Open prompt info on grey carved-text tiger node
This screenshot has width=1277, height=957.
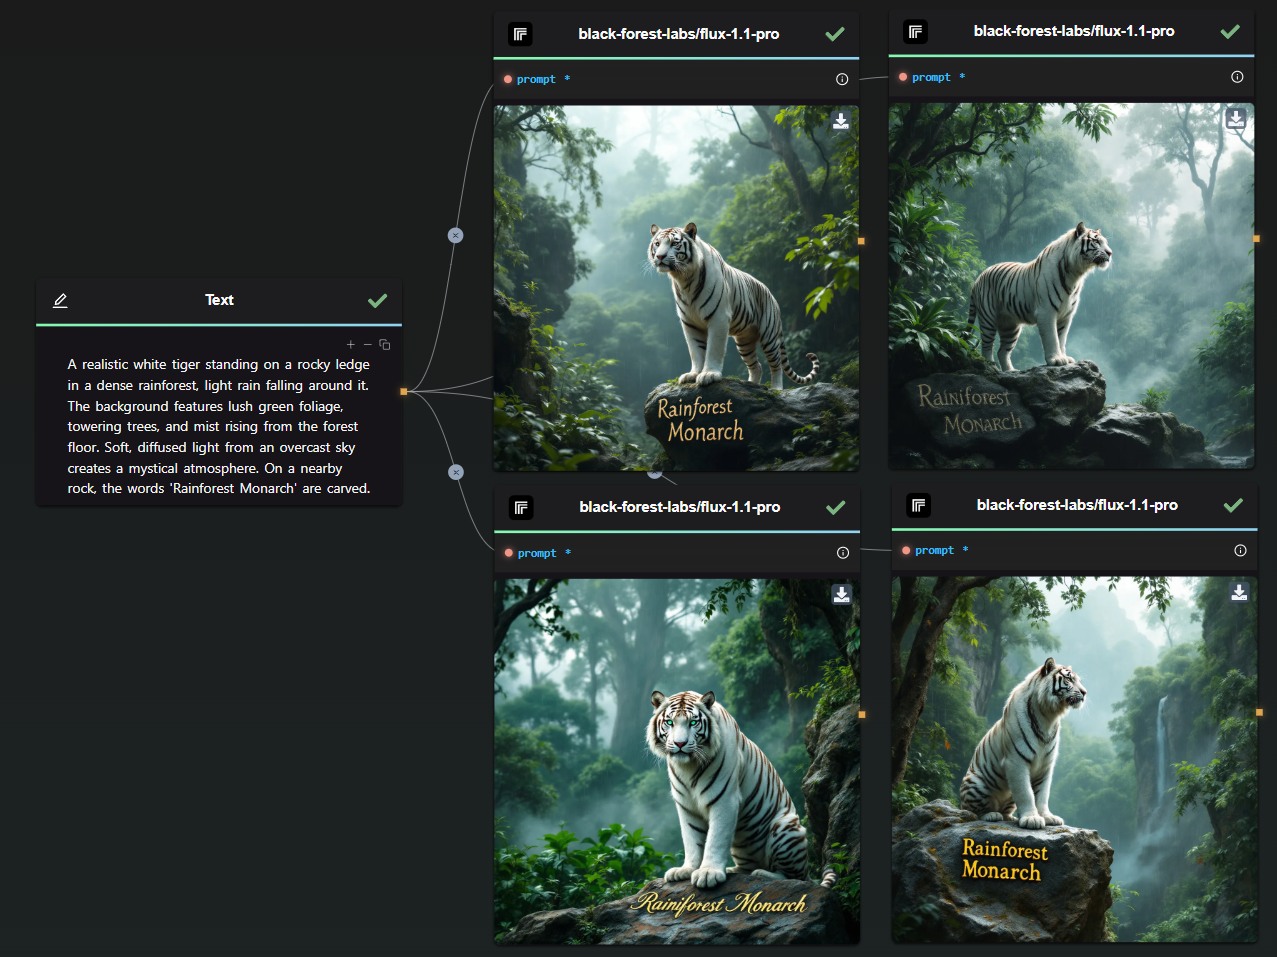pyautogui.click(x=1237, y=77)
